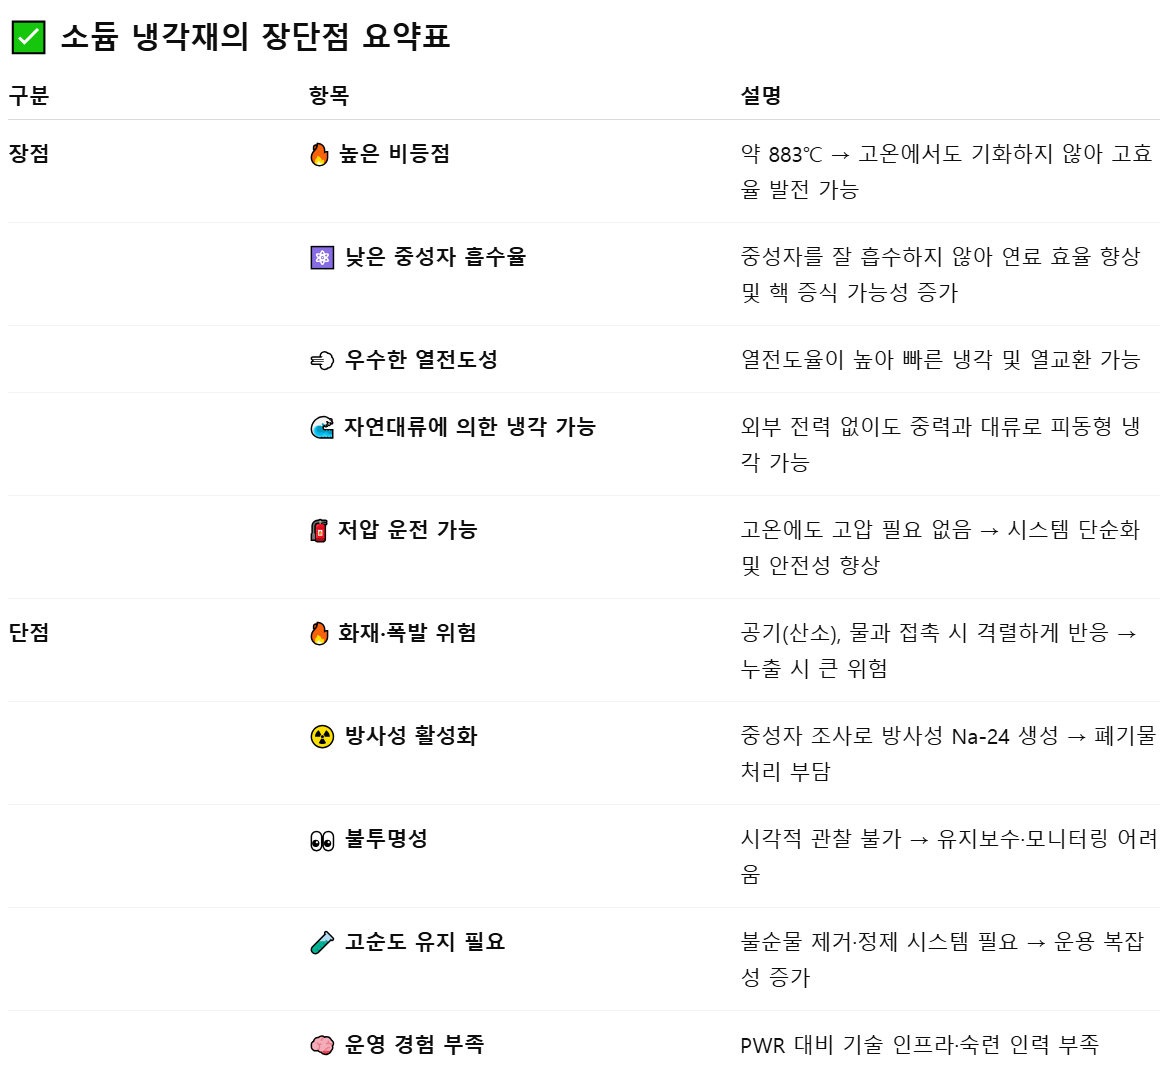1175x1078 pixels.
Task: Click the 단점 row label
Action: click(28, 633)
